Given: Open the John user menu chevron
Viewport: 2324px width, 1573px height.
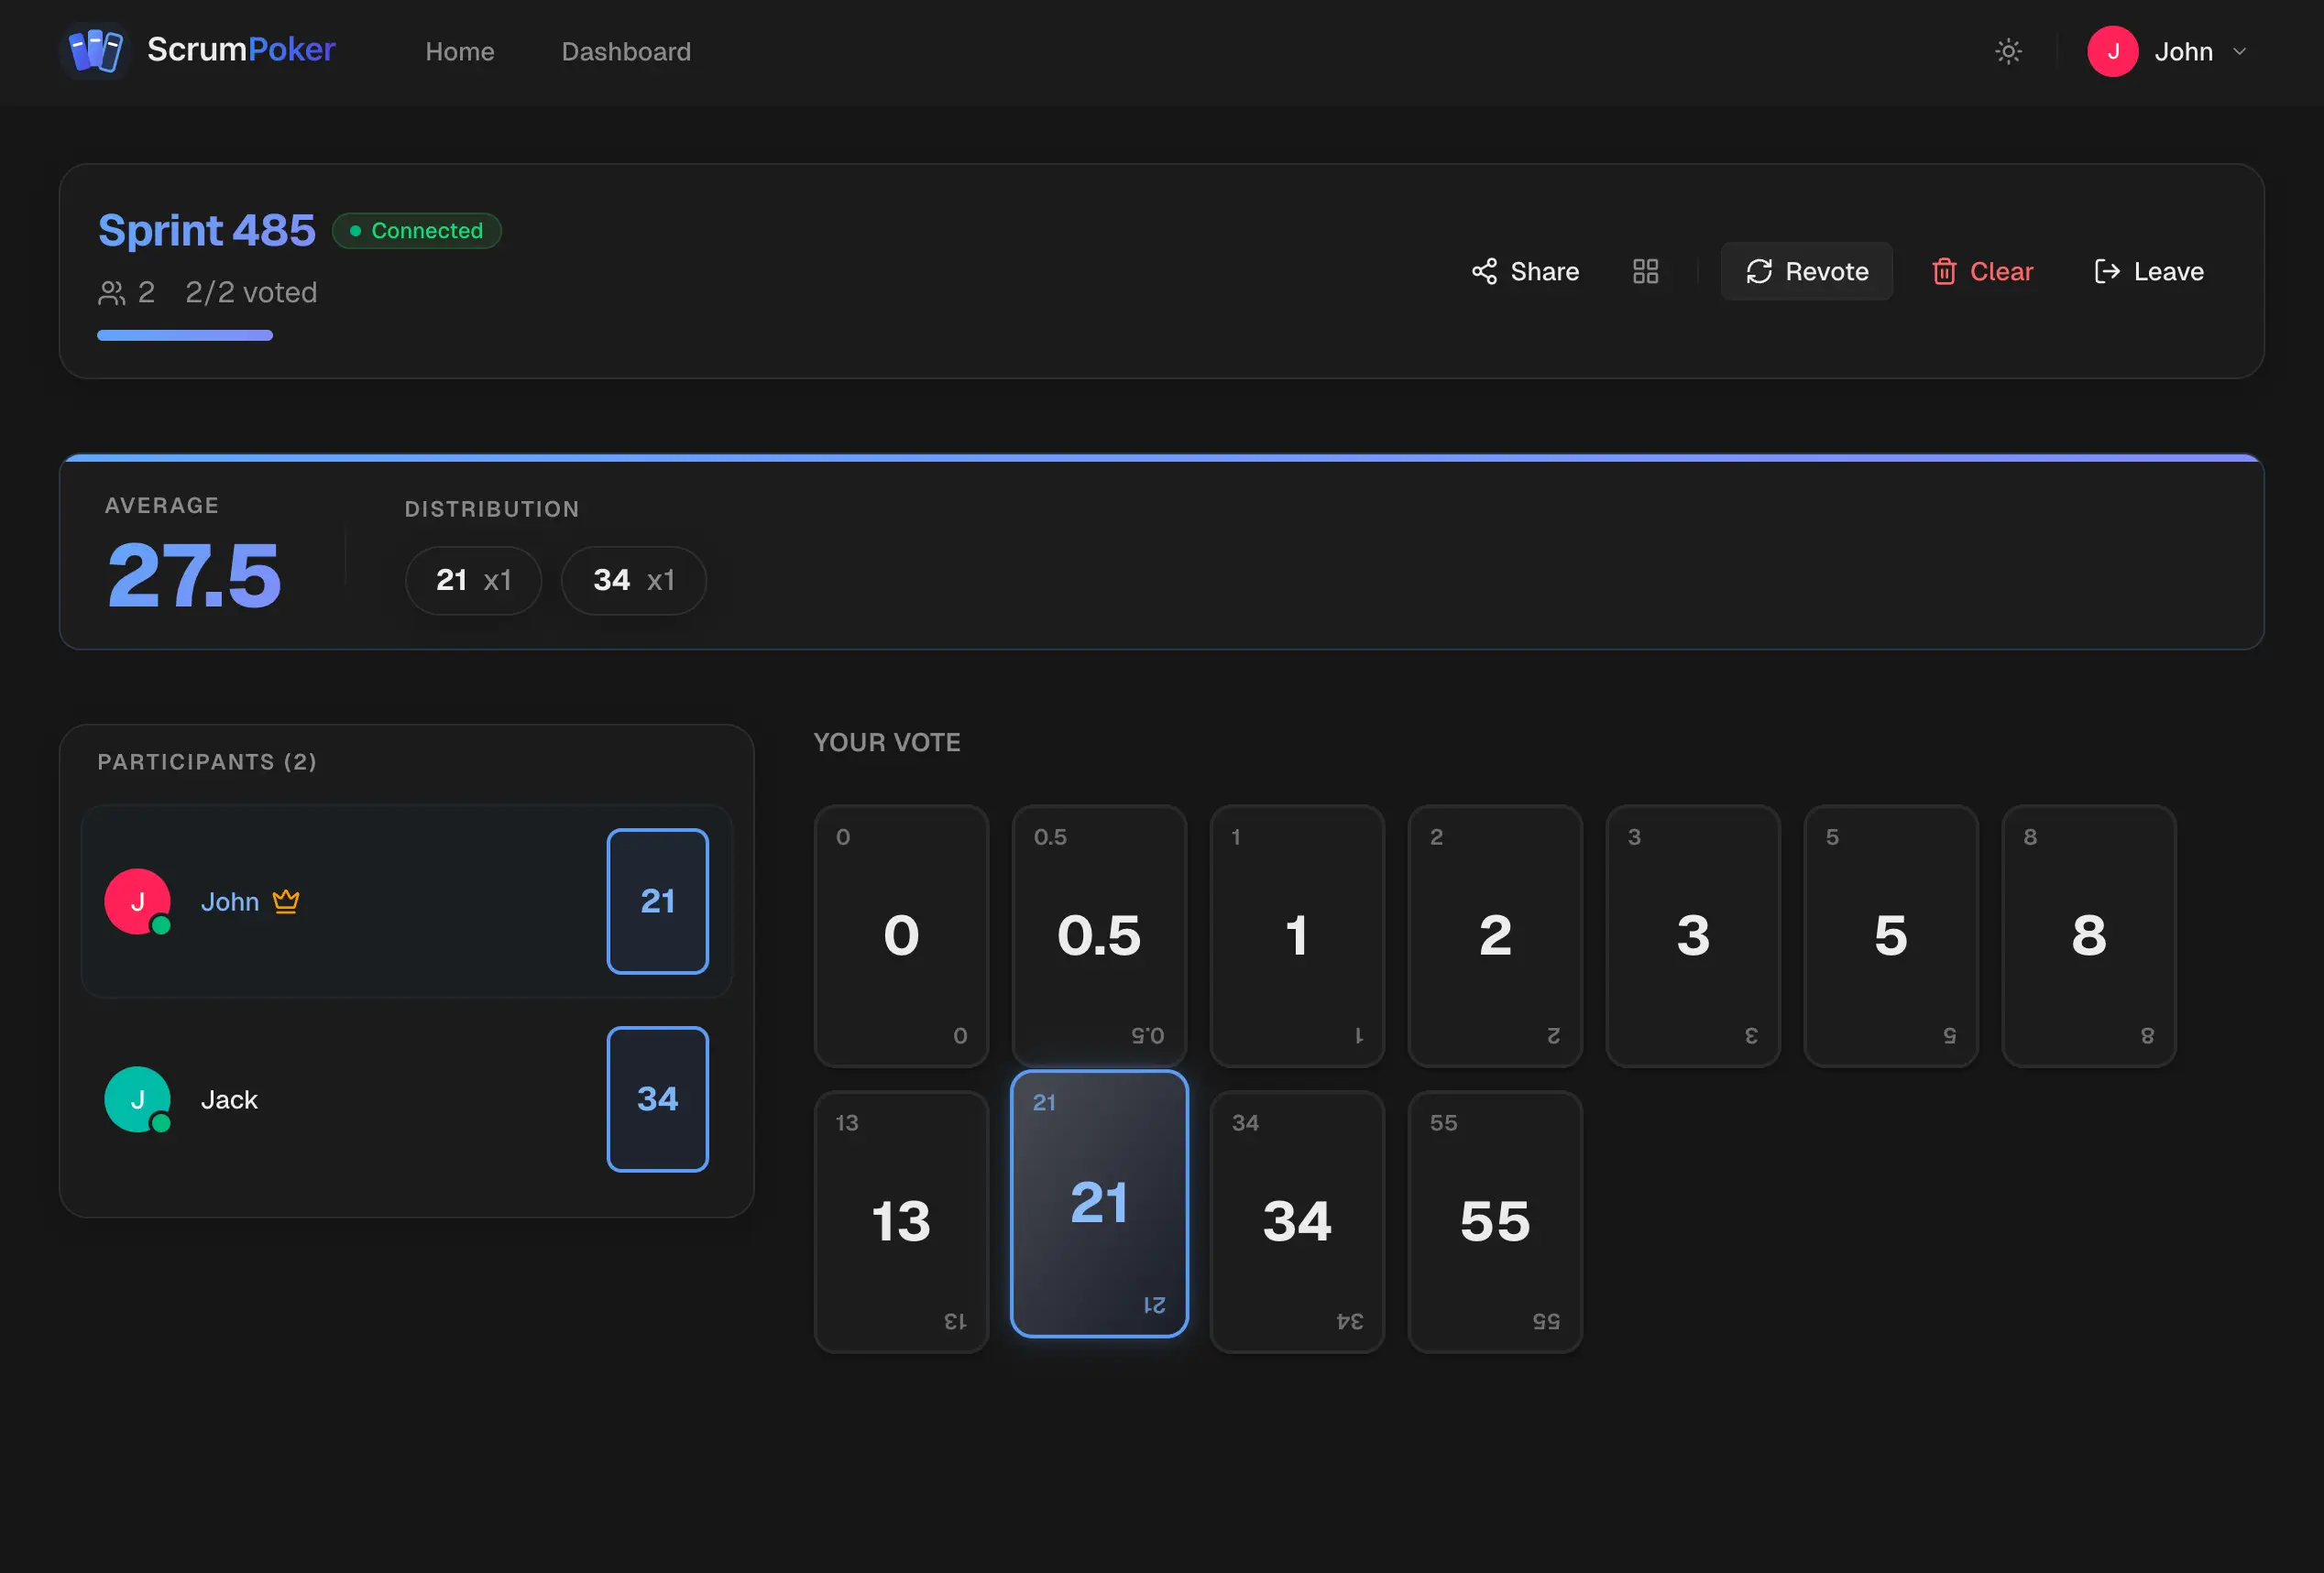Looking at the screenshot, I should 2240,51.
